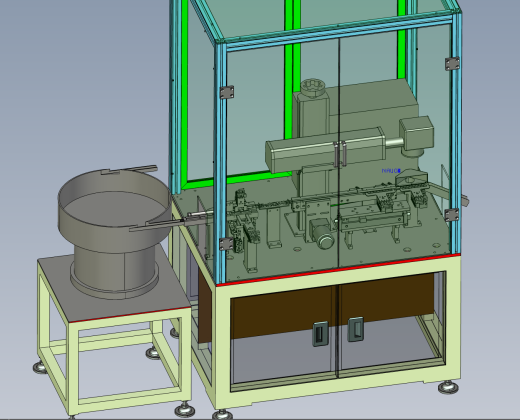Select the upper door handles at the enclosure center
This screenshot has width=520, height=420.
(x=340, y=154)
